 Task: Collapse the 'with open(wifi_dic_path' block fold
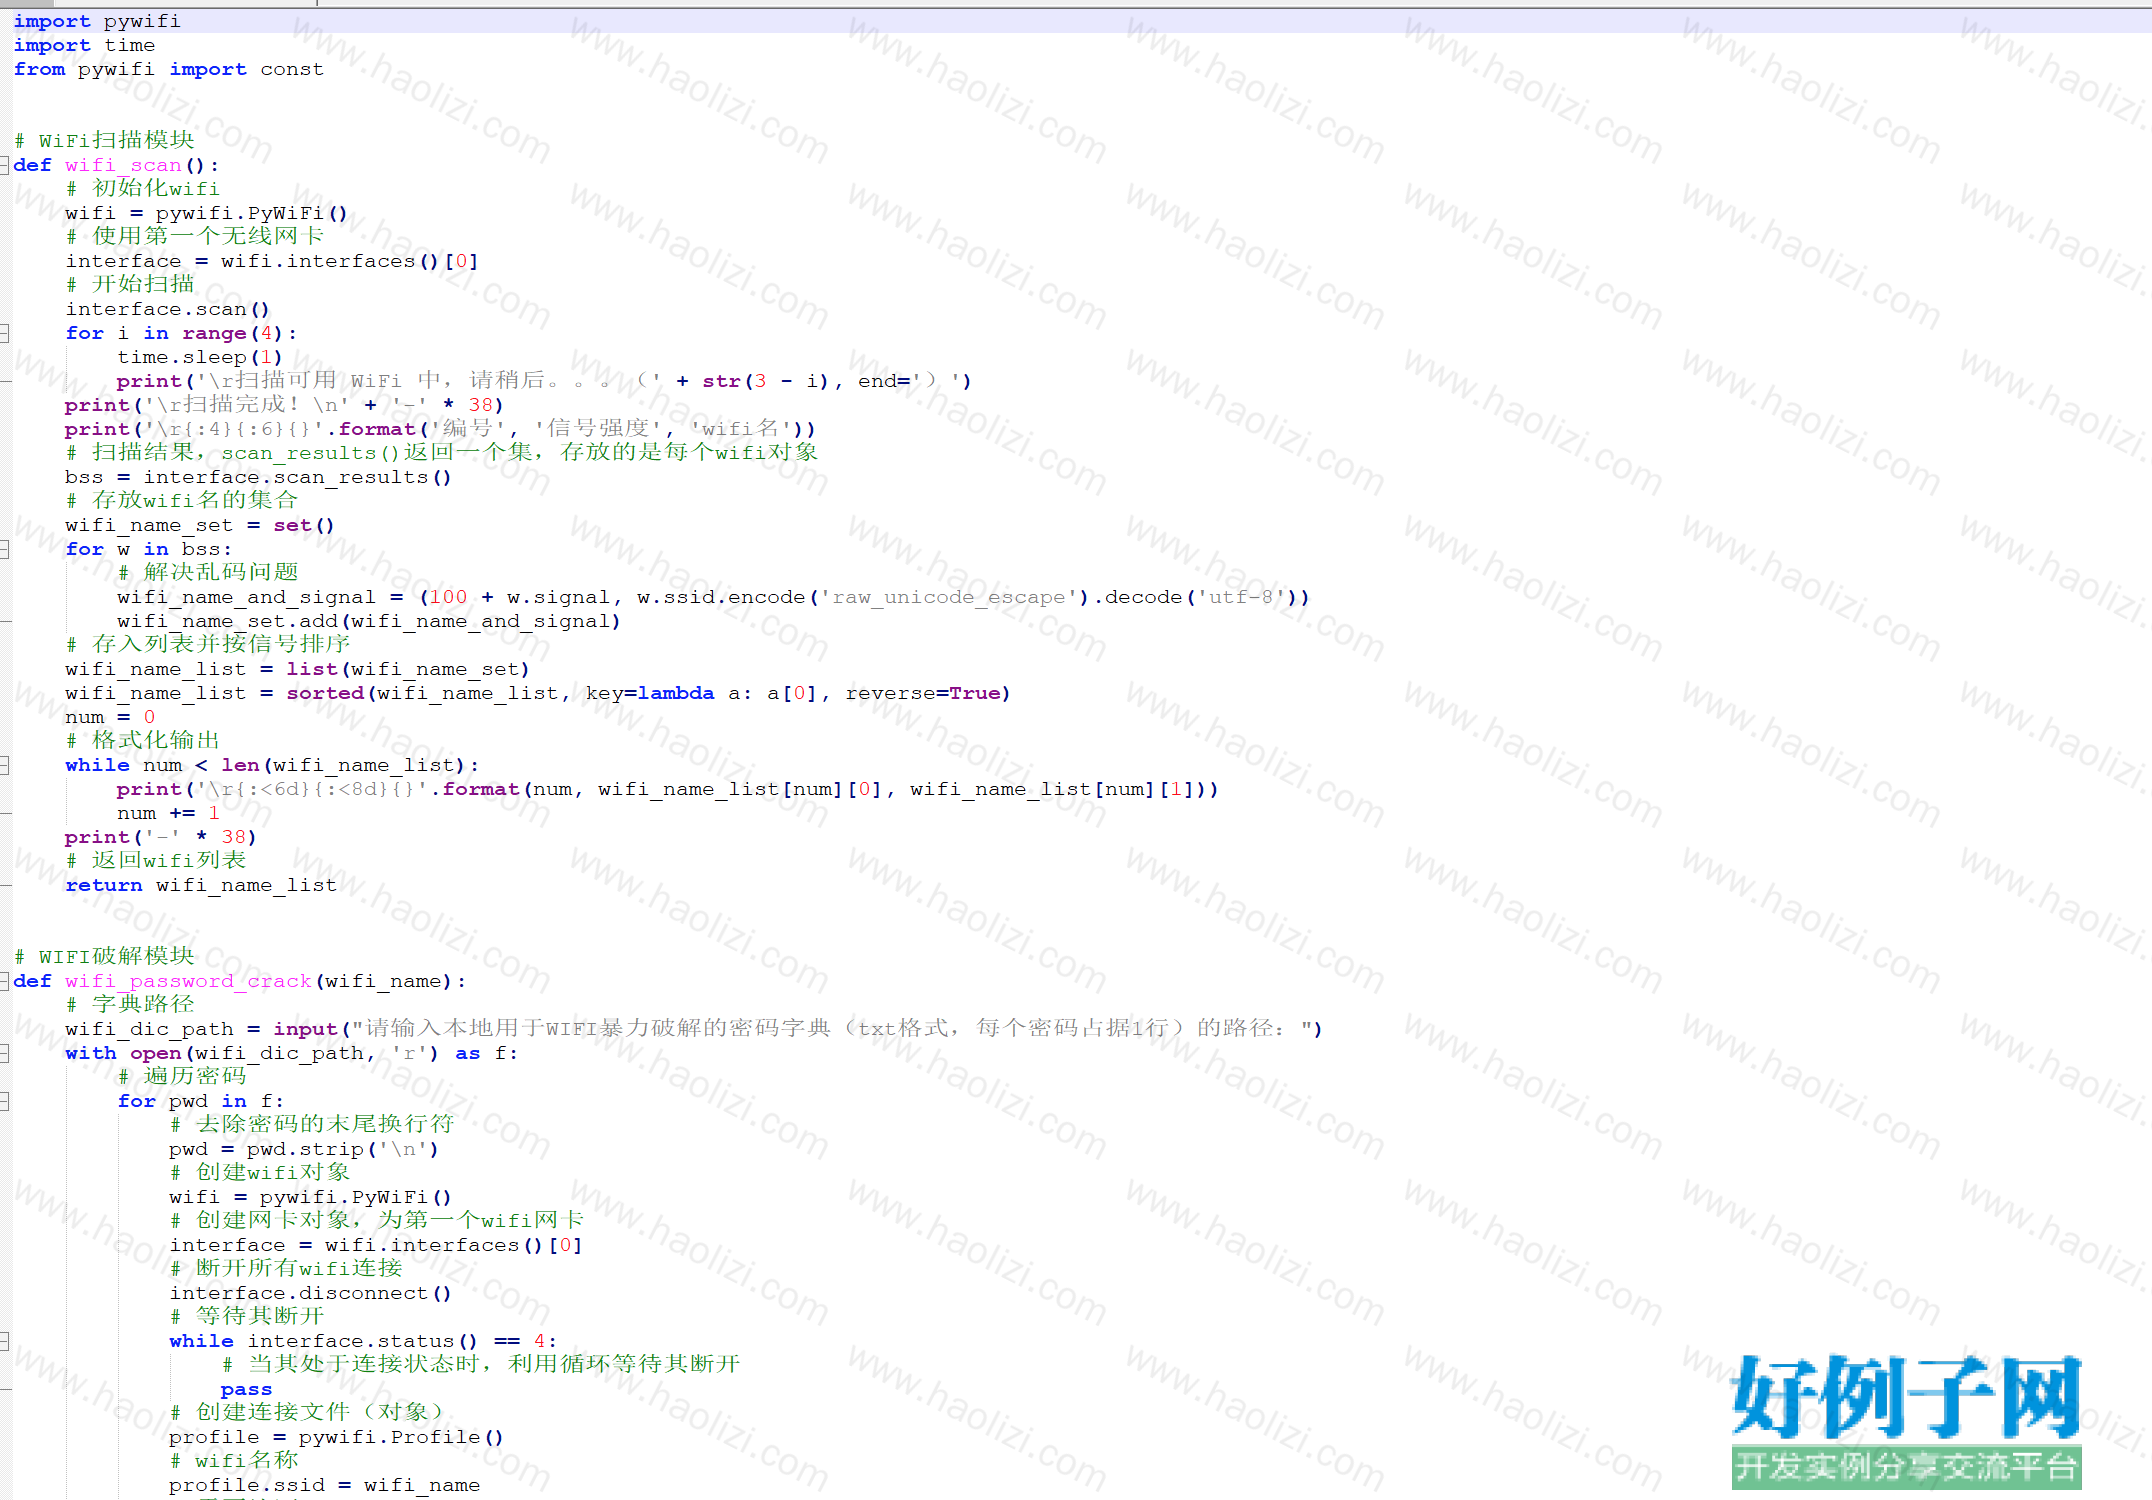point(5,1053)
